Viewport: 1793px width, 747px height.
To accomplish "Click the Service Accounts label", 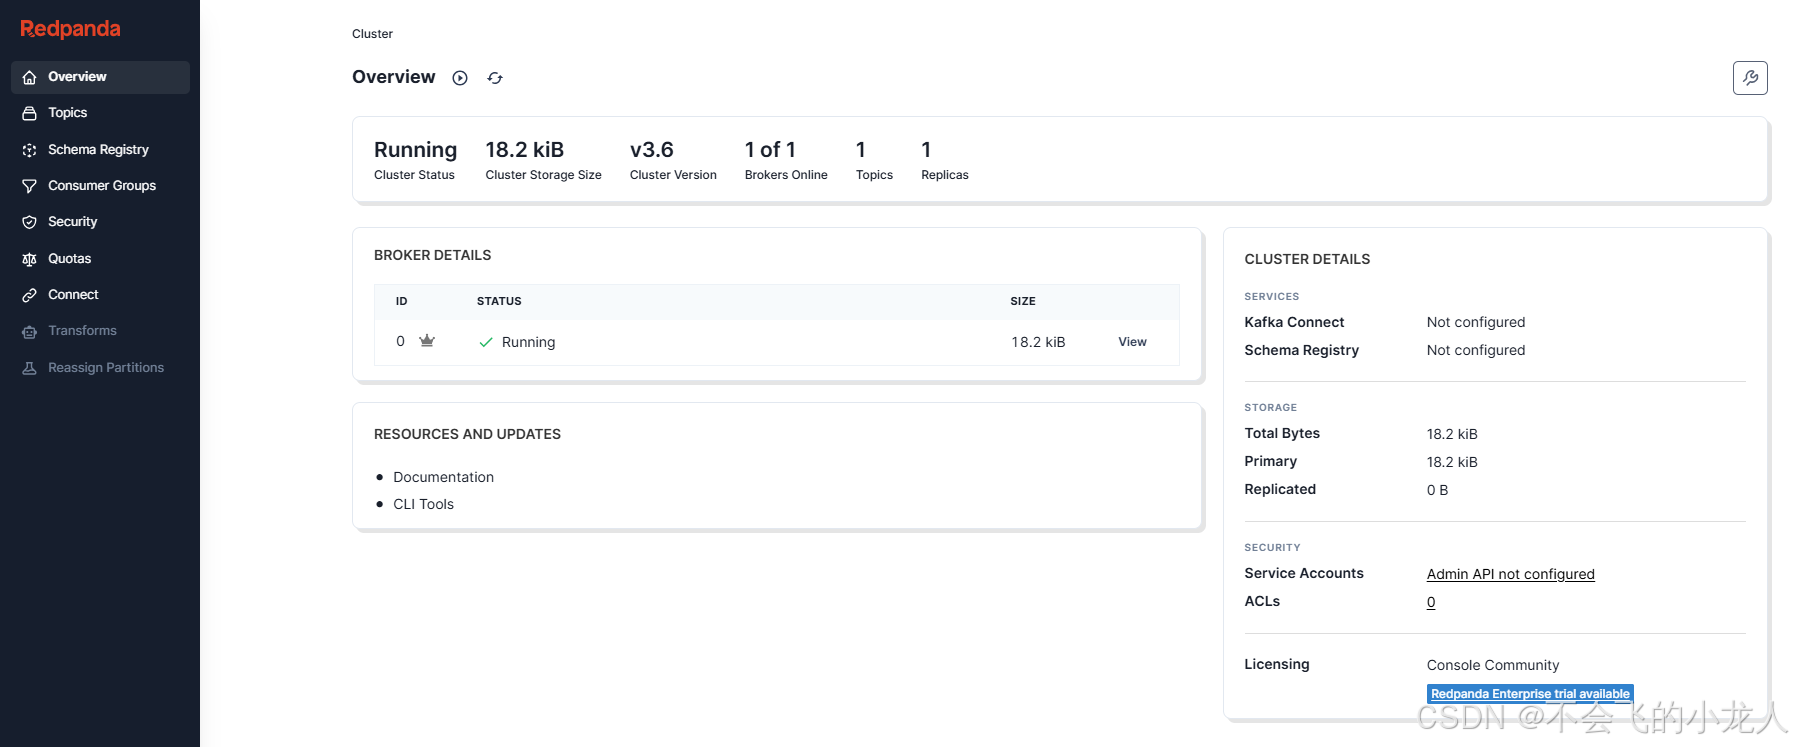I will pyautogui.click(x=1304, y=573).
